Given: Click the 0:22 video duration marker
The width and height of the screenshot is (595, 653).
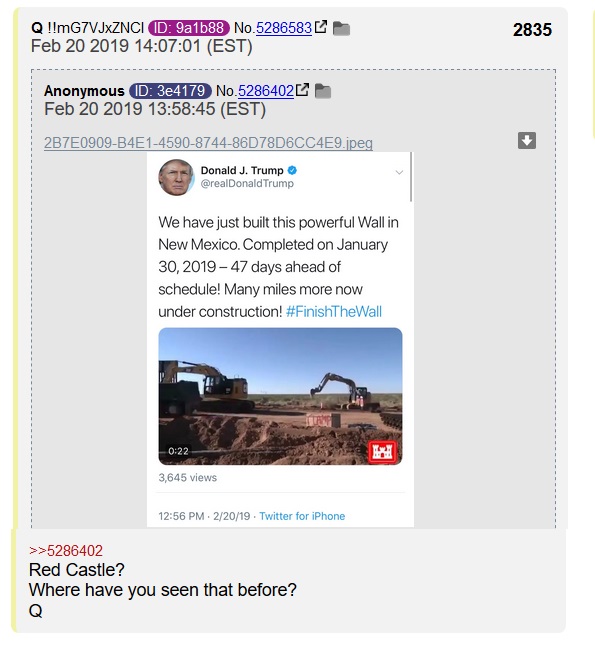Looking at the screenshot, I should click(178, 451).
